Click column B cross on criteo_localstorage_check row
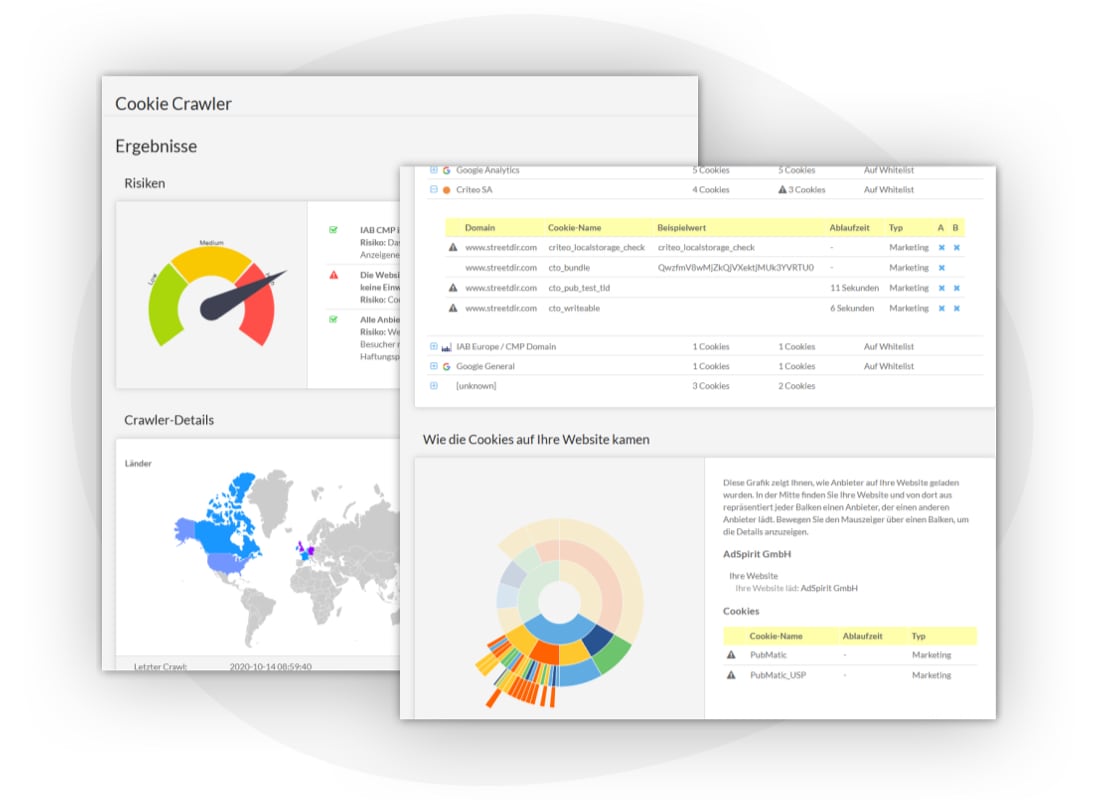 [956, 248]
